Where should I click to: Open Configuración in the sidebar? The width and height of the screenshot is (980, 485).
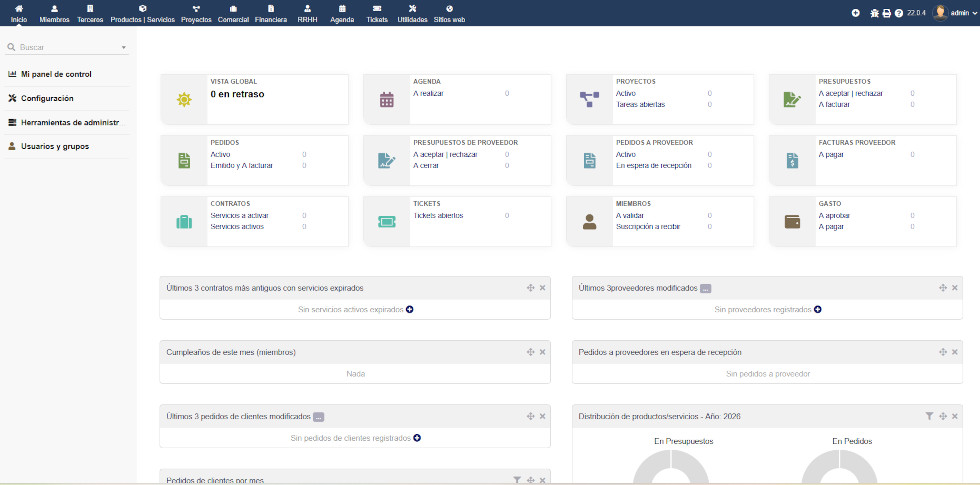pos(46,98)
